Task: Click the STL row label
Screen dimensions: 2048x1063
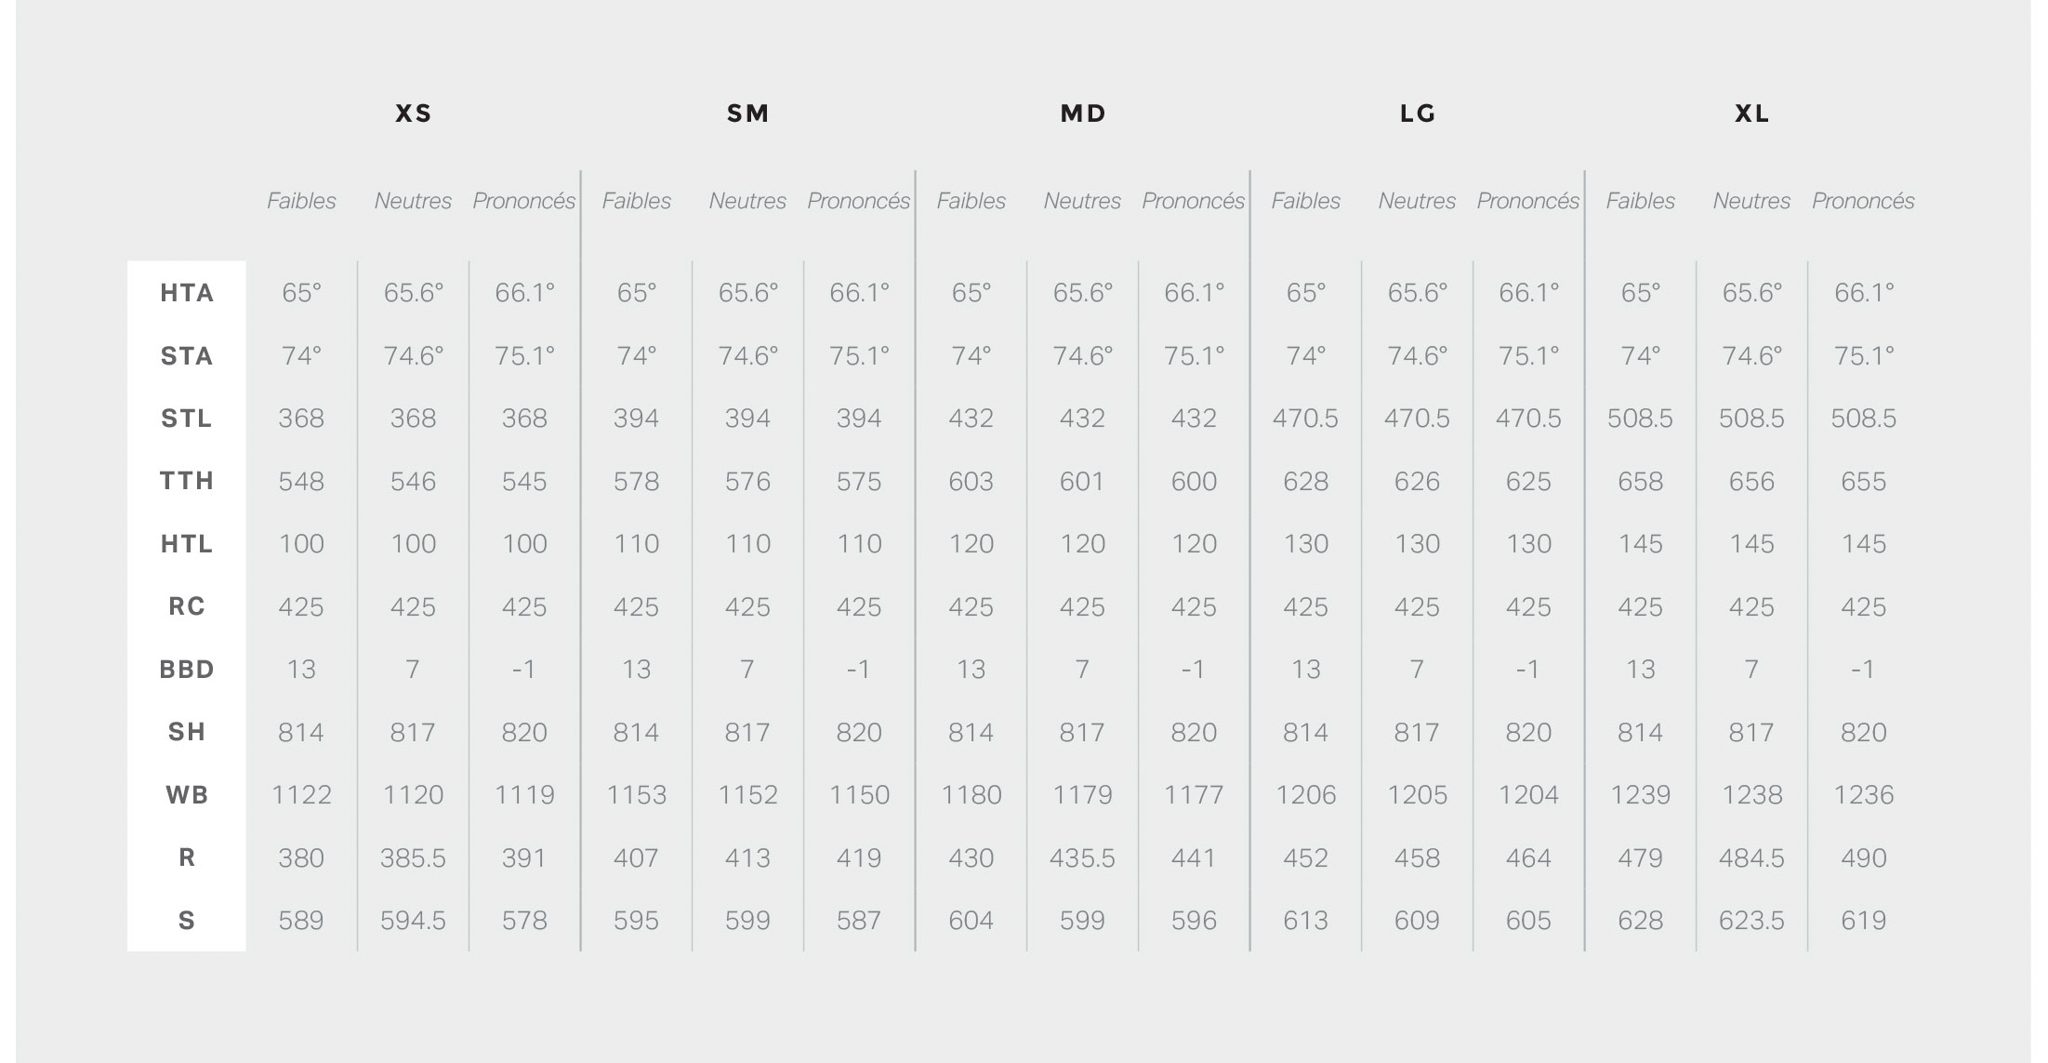Action: point(187,418)
